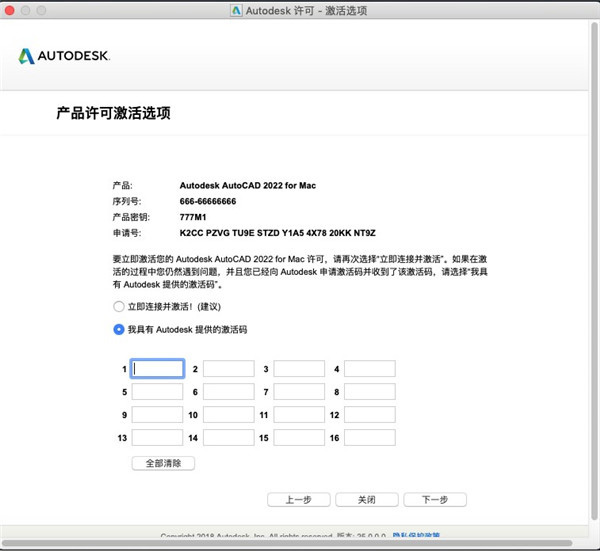The image size is (600, 551).
Task: Proceed with the 下一步 button
Action: tap(434, 499)
